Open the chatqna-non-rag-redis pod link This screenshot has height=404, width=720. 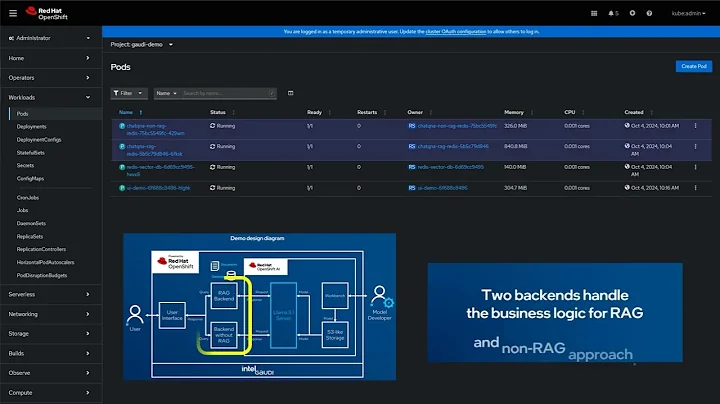pyautogui.click(x=155, y=129)
